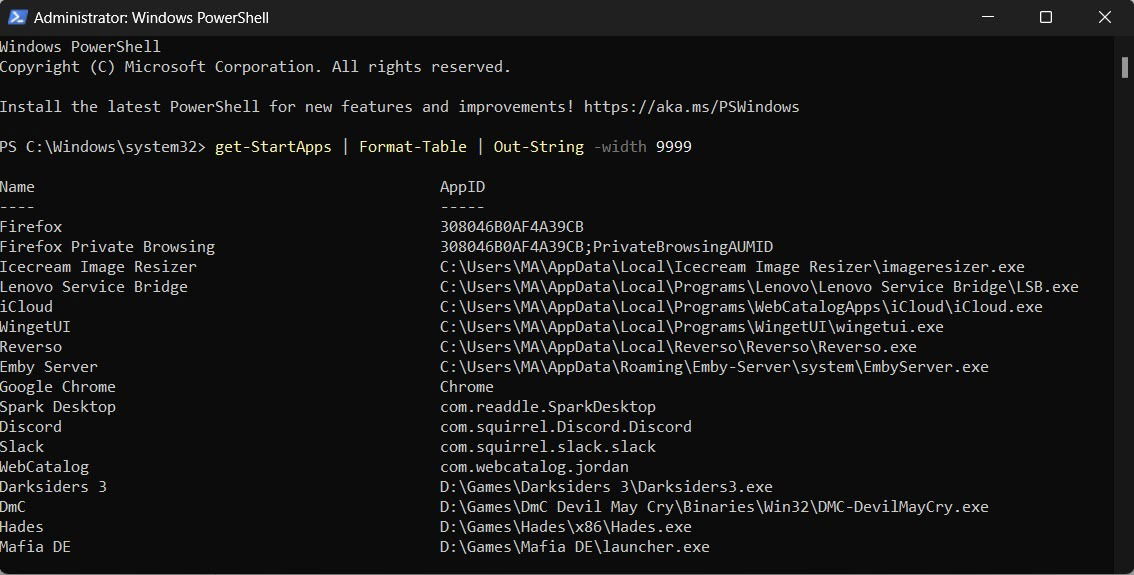Click the 'Out-String' command text
The width and height of the screenshot is (1134, 575).
click(539, 147)
